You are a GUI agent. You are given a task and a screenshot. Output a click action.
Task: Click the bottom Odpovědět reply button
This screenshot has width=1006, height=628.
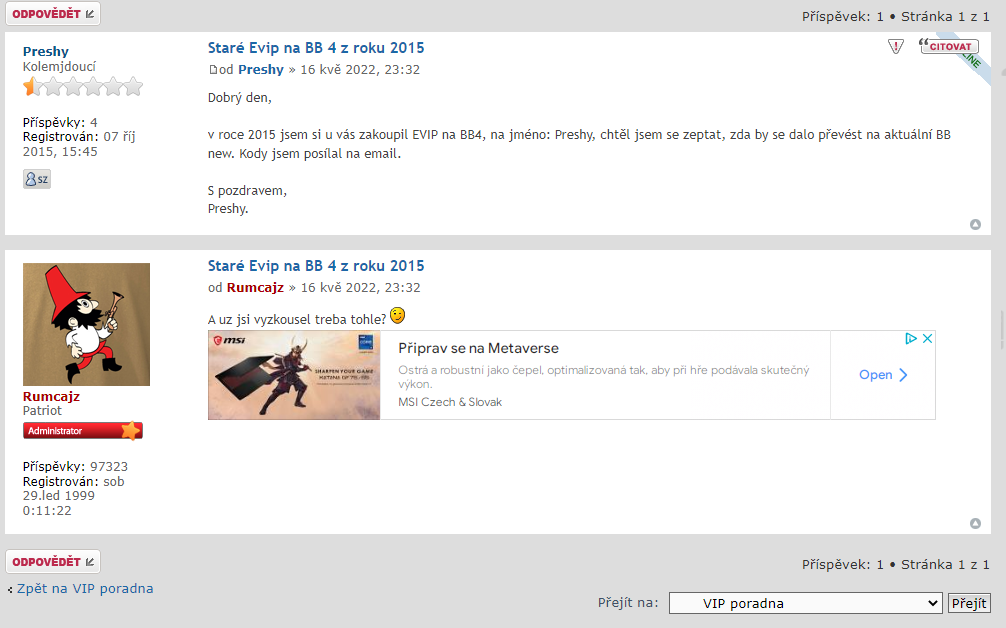53,562
